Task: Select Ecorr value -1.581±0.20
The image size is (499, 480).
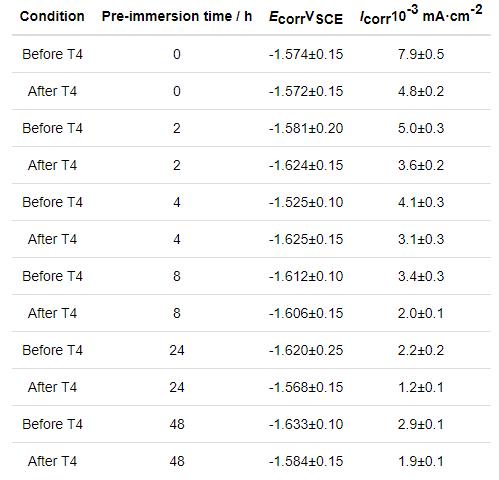Action: tap(306, 128)
